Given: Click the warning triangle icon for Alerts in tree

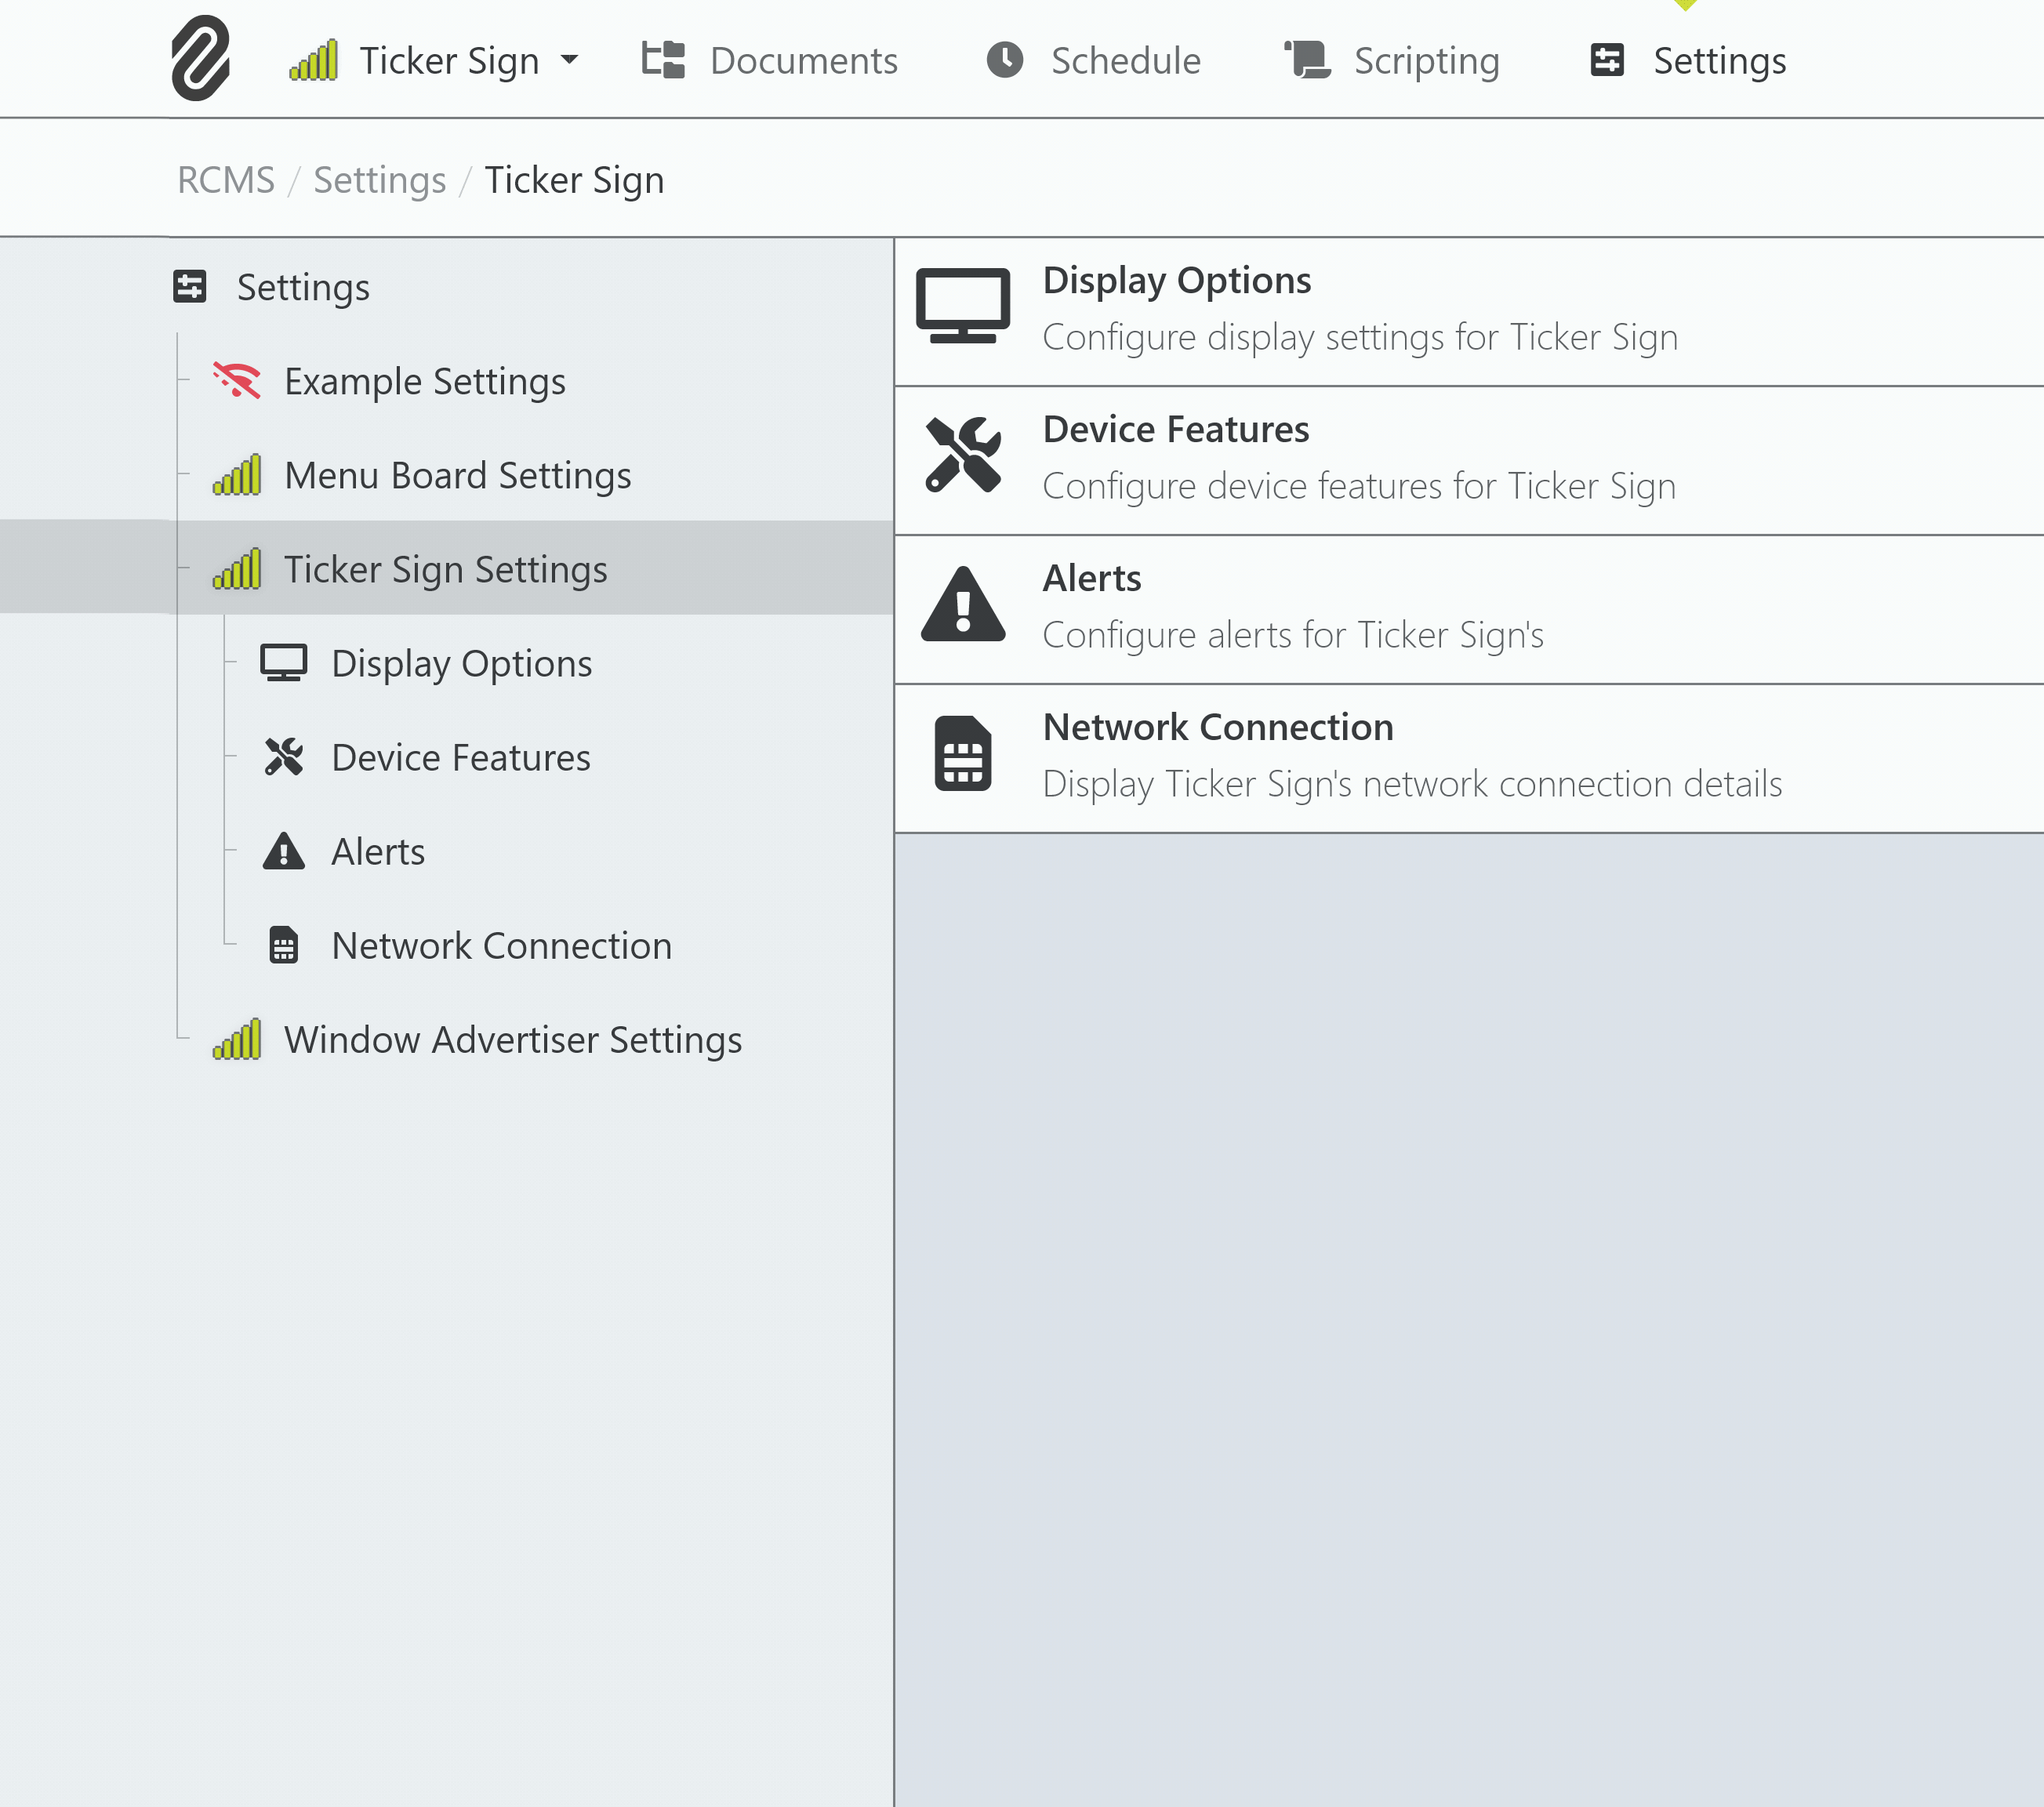Looking at the screenshot, I should coord(284,852).
